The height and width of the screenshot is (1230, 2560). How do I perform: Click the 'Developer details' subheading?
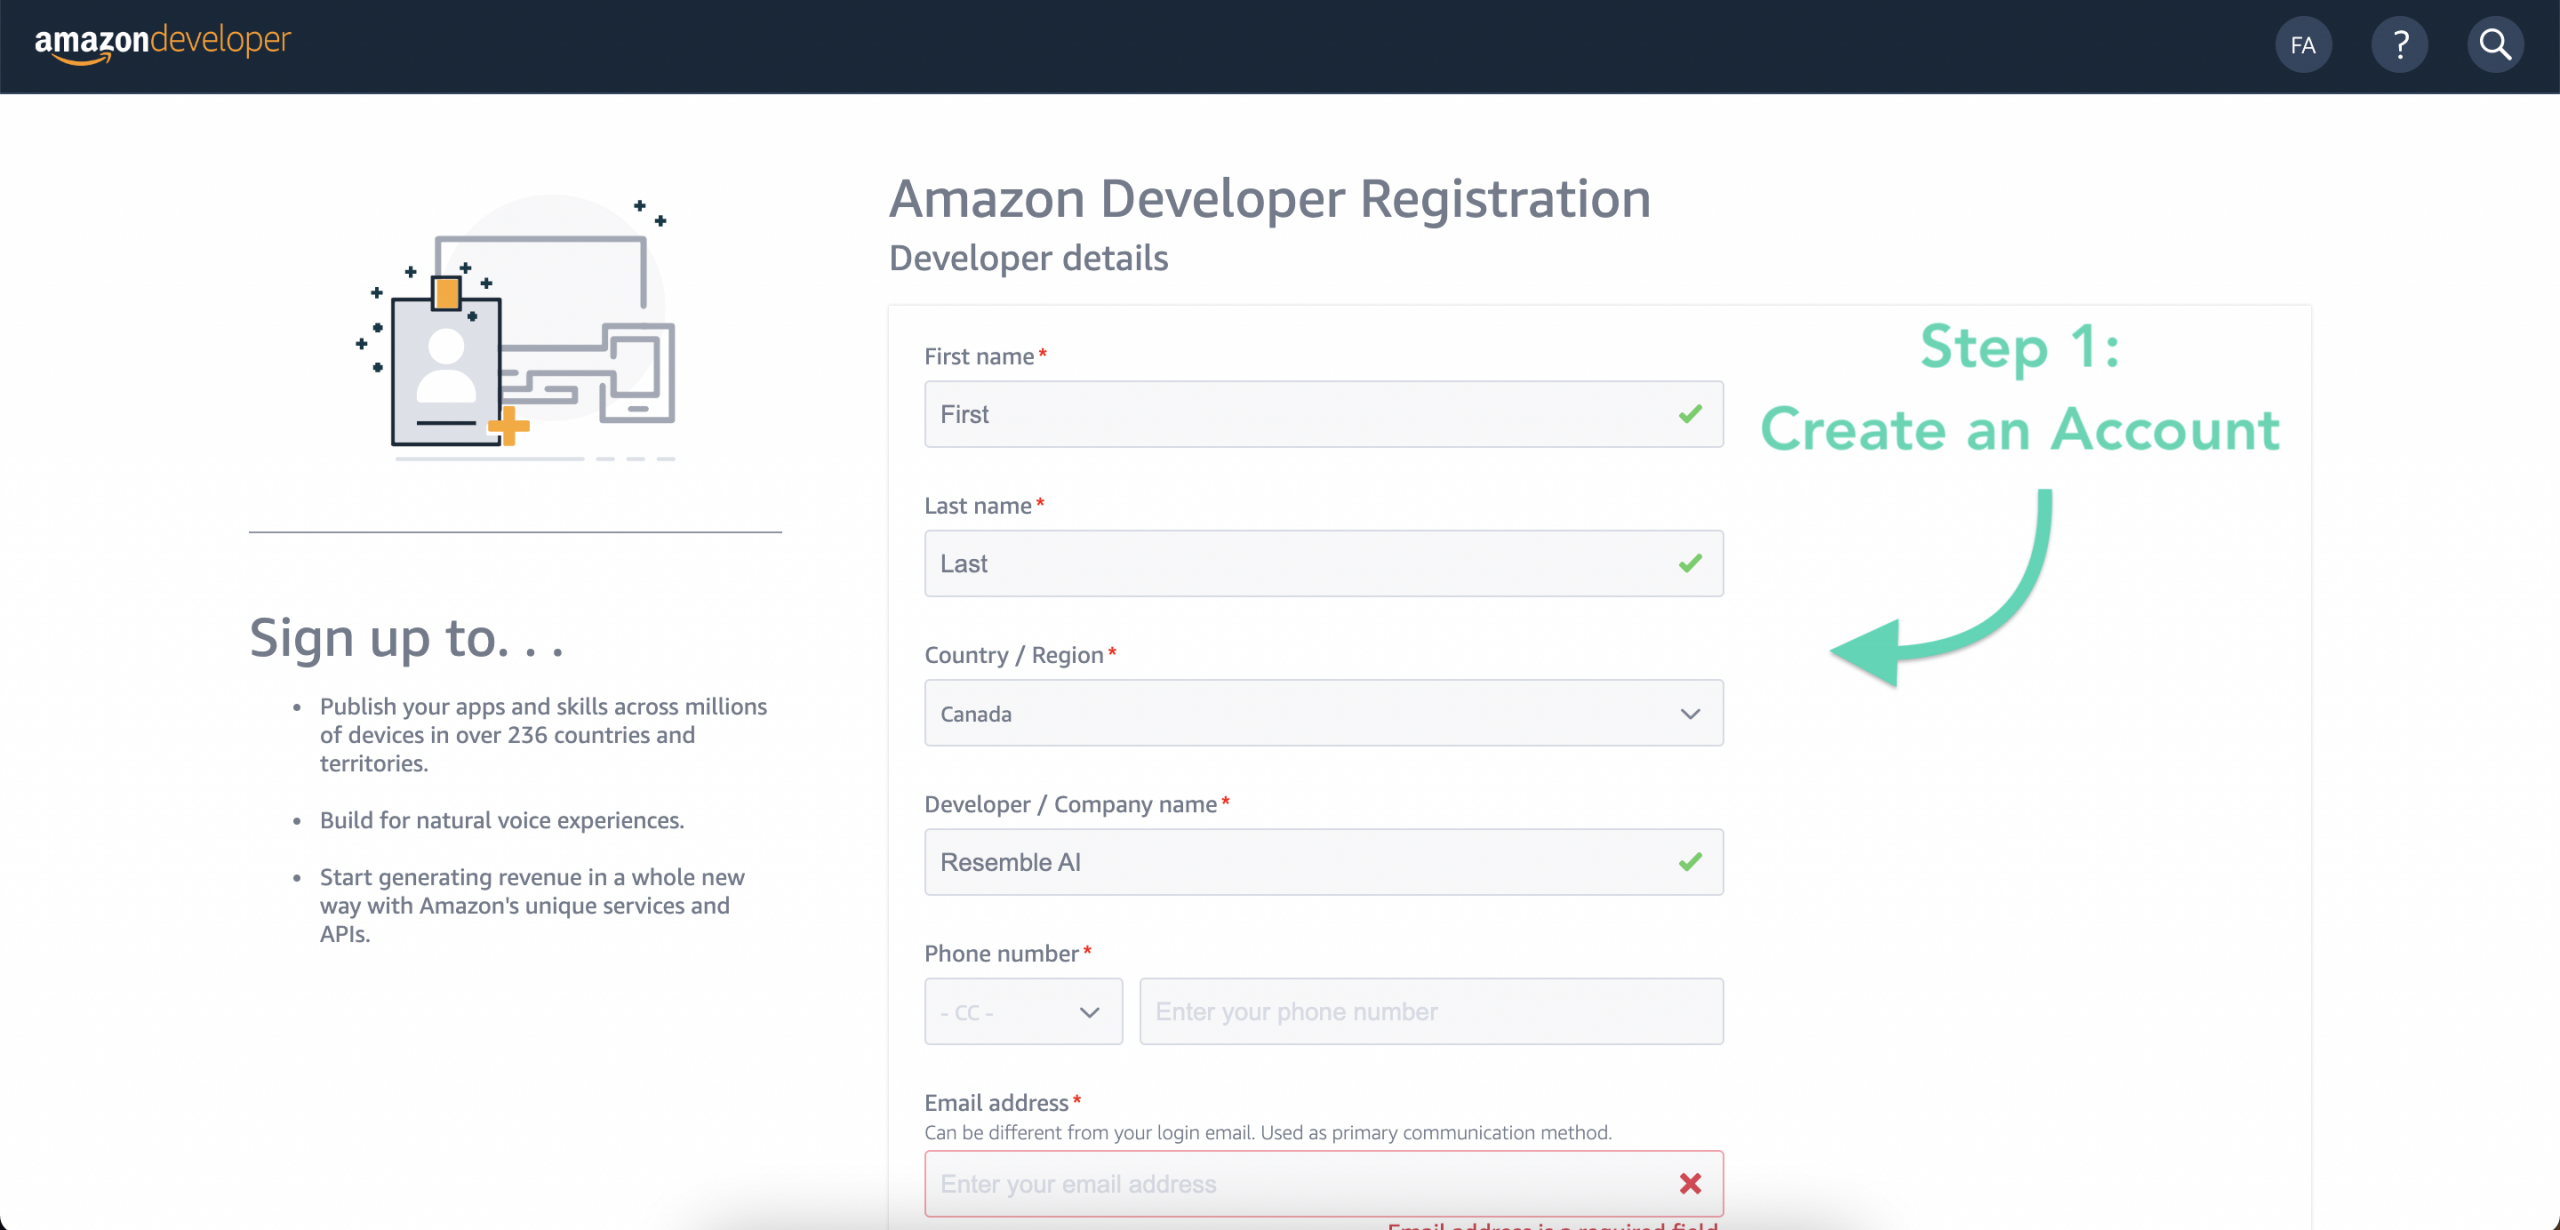coord(1028,258)
